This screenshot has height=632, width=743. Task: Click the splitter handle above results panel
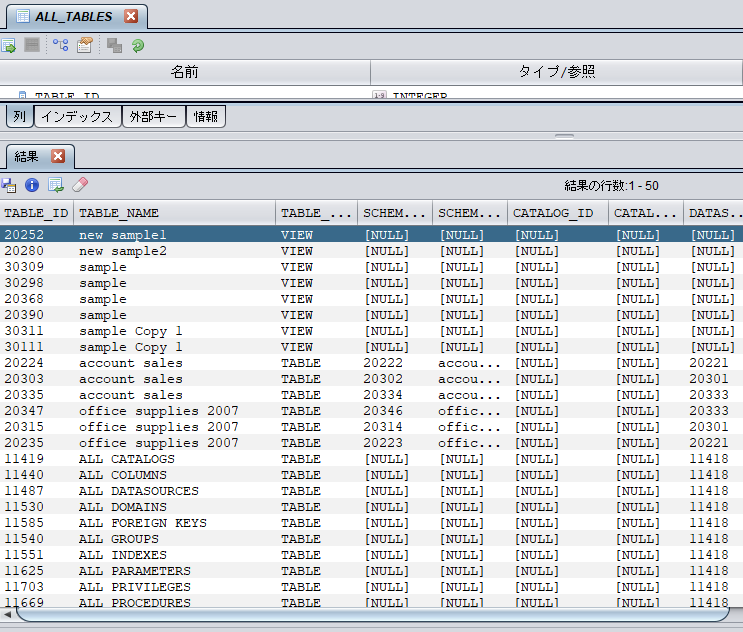click(x=564, y=136)
